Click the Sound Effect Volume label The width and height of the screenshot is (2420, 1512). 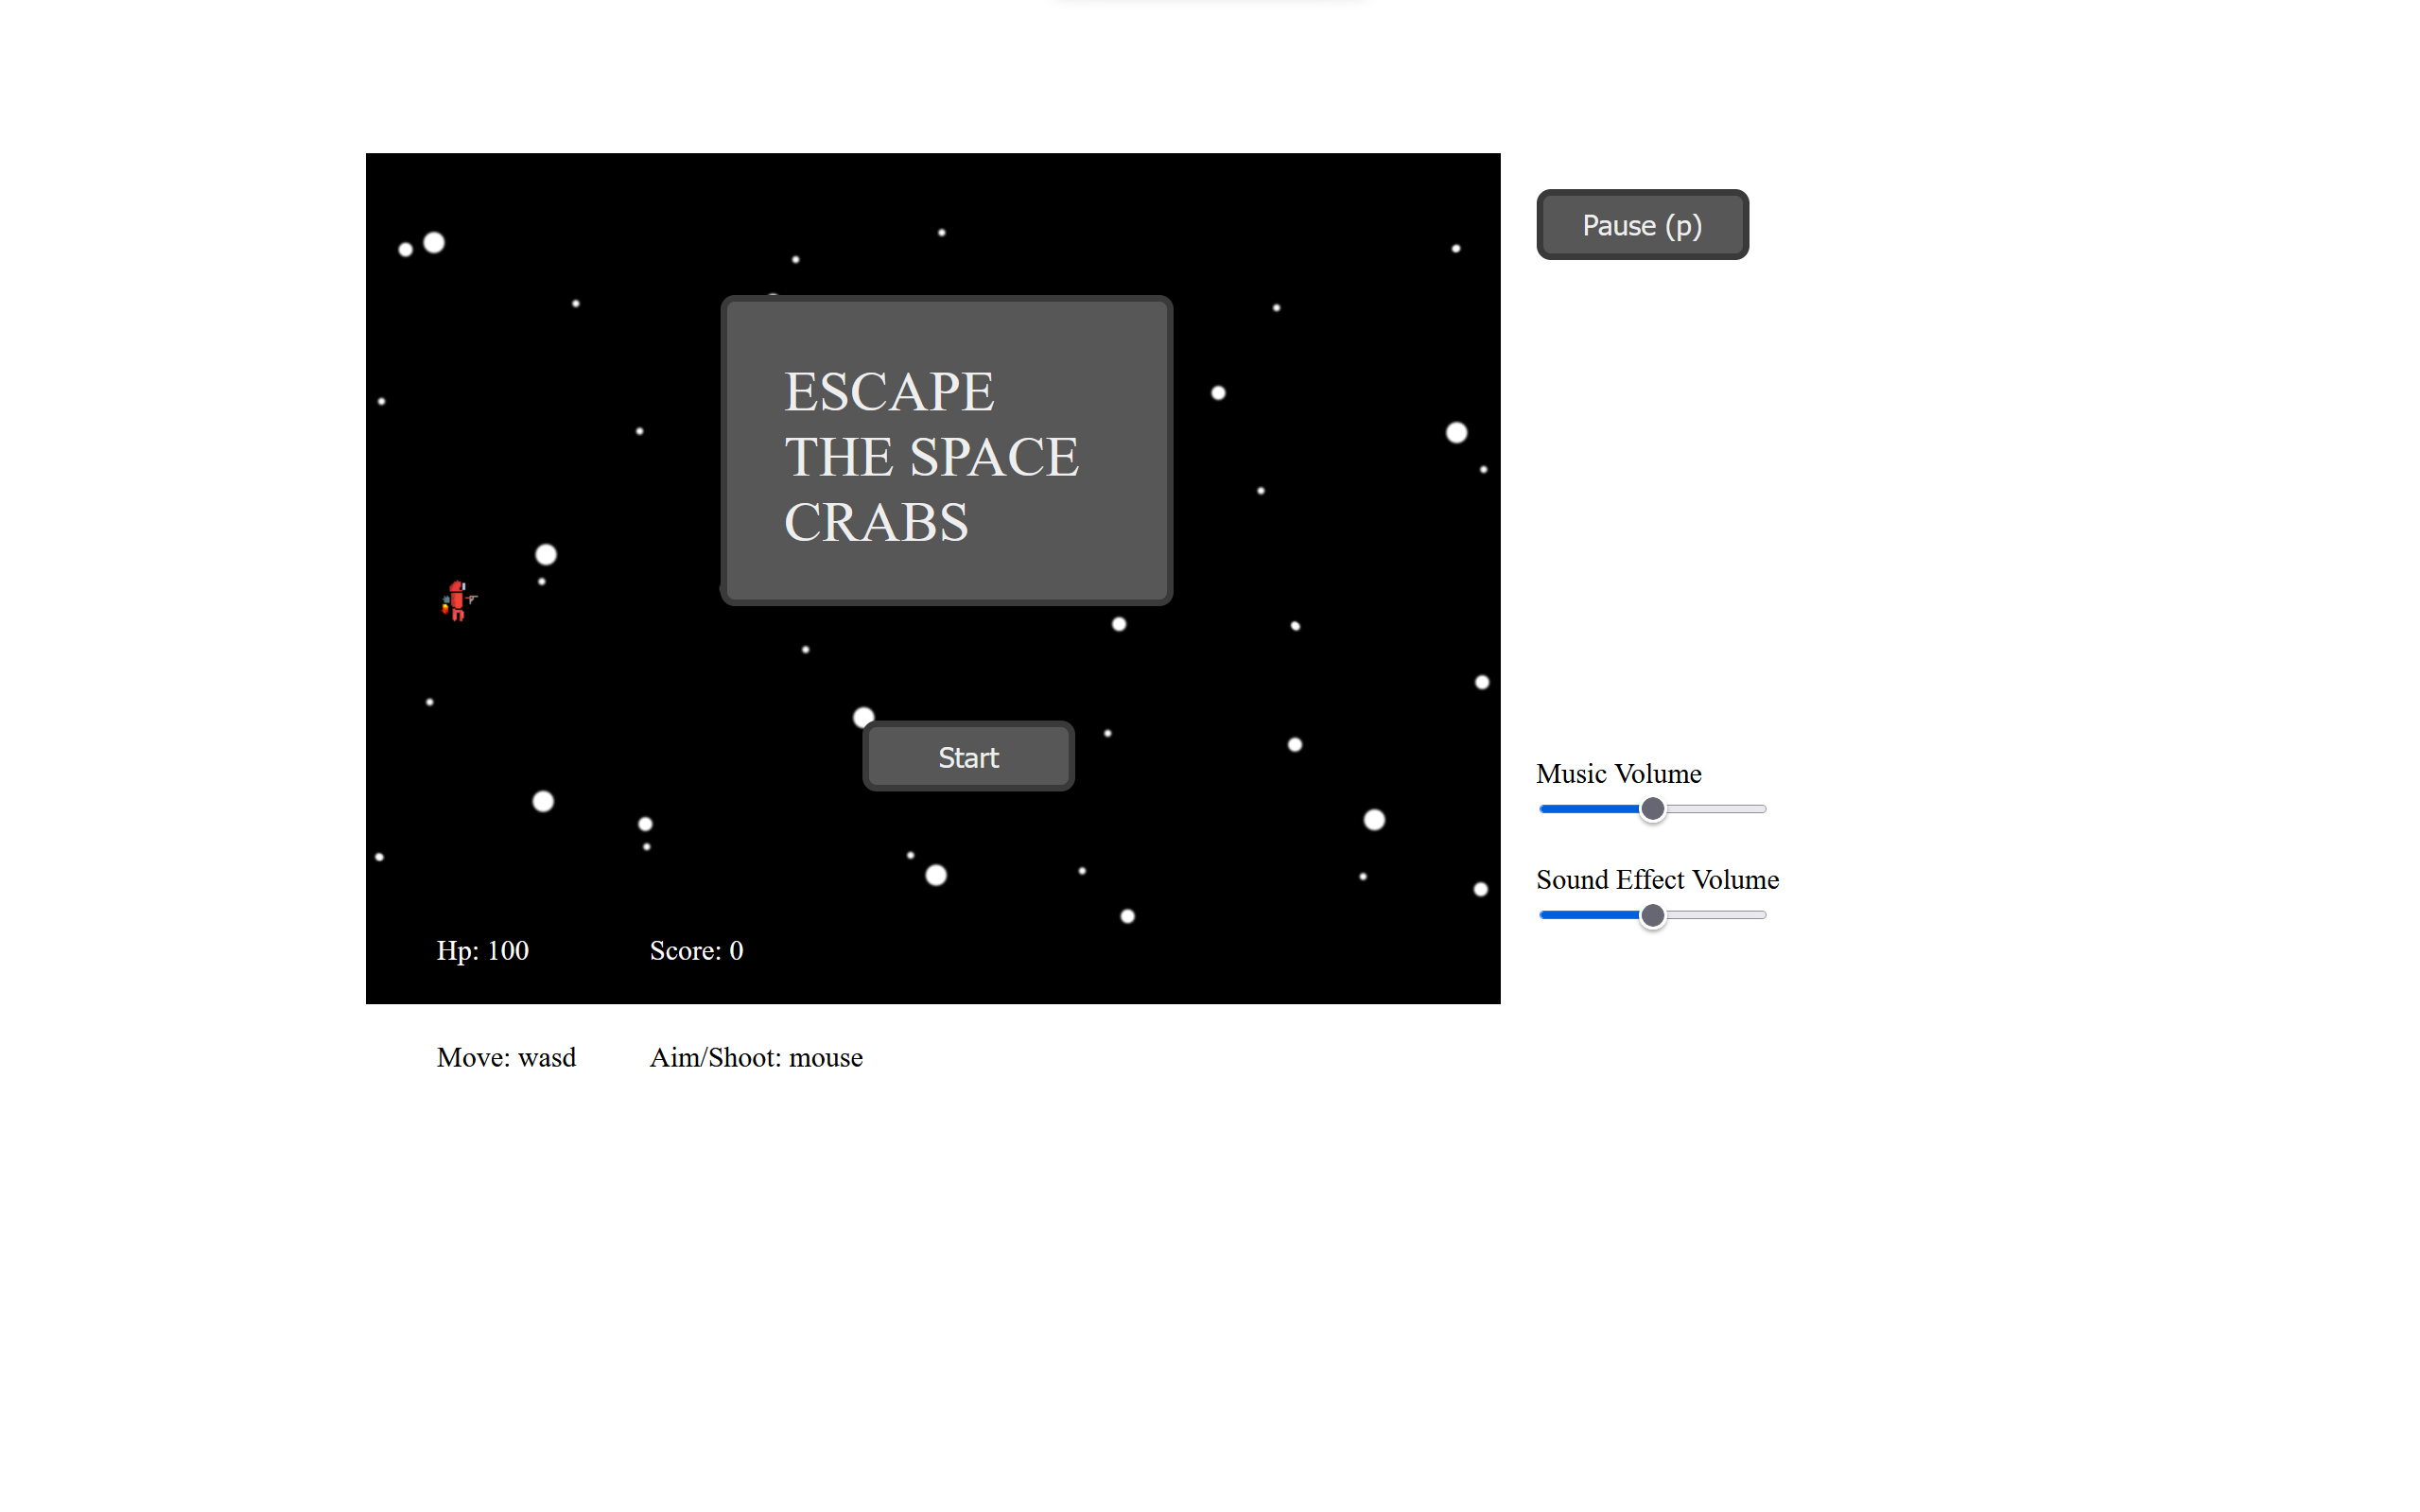[x=1657, y=879]
